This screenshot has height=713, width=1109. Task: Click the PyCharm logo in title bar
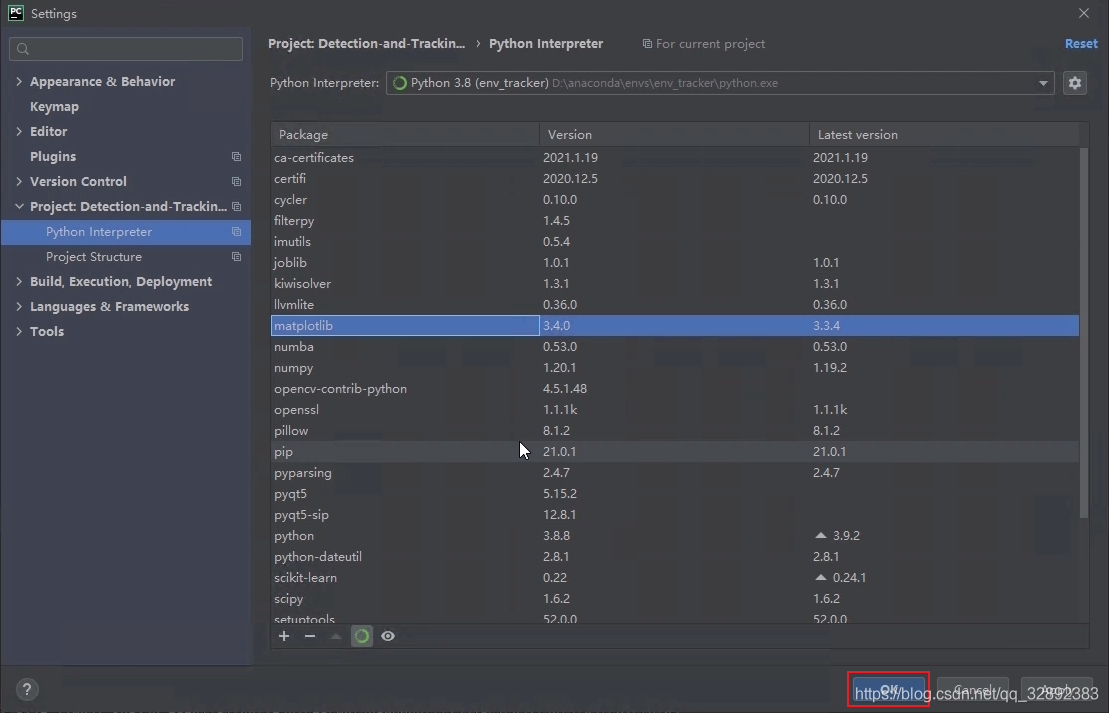click(16, 13)
